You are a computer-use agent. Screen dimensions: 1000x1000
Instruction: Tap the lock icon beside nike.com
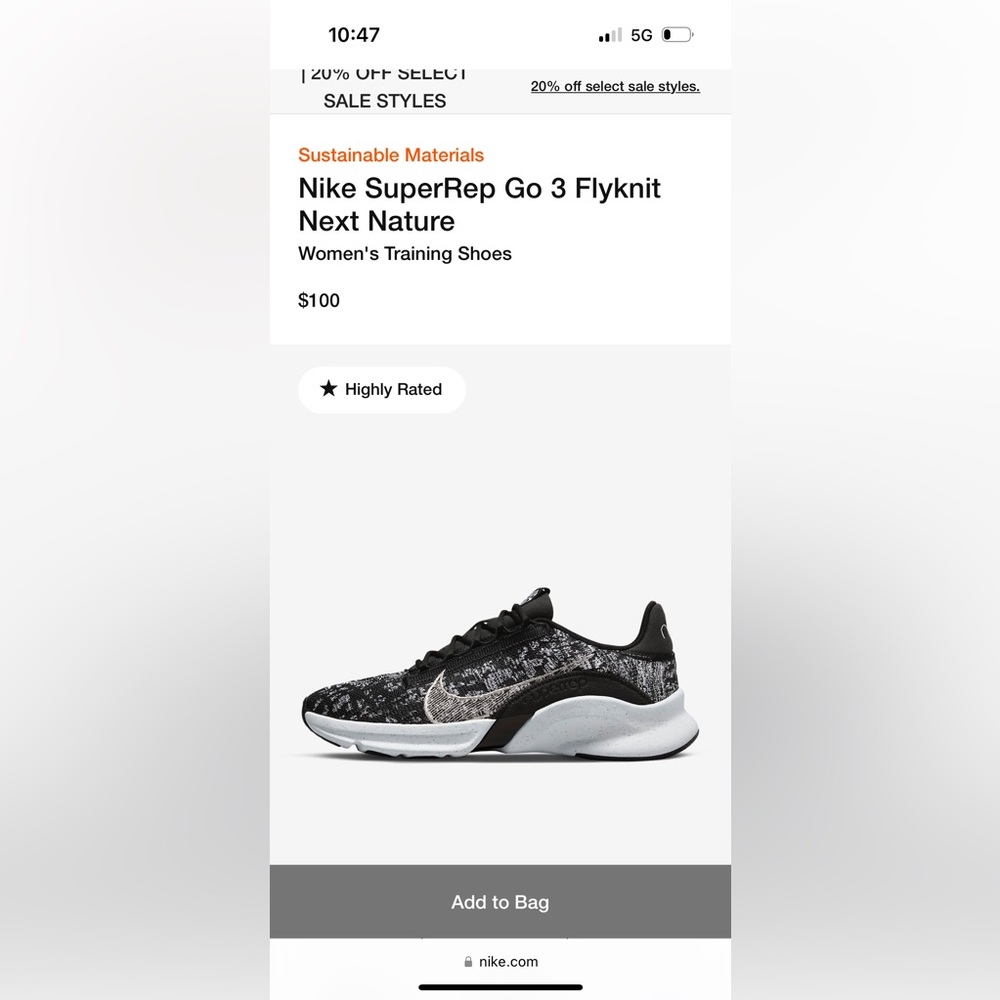468,962
